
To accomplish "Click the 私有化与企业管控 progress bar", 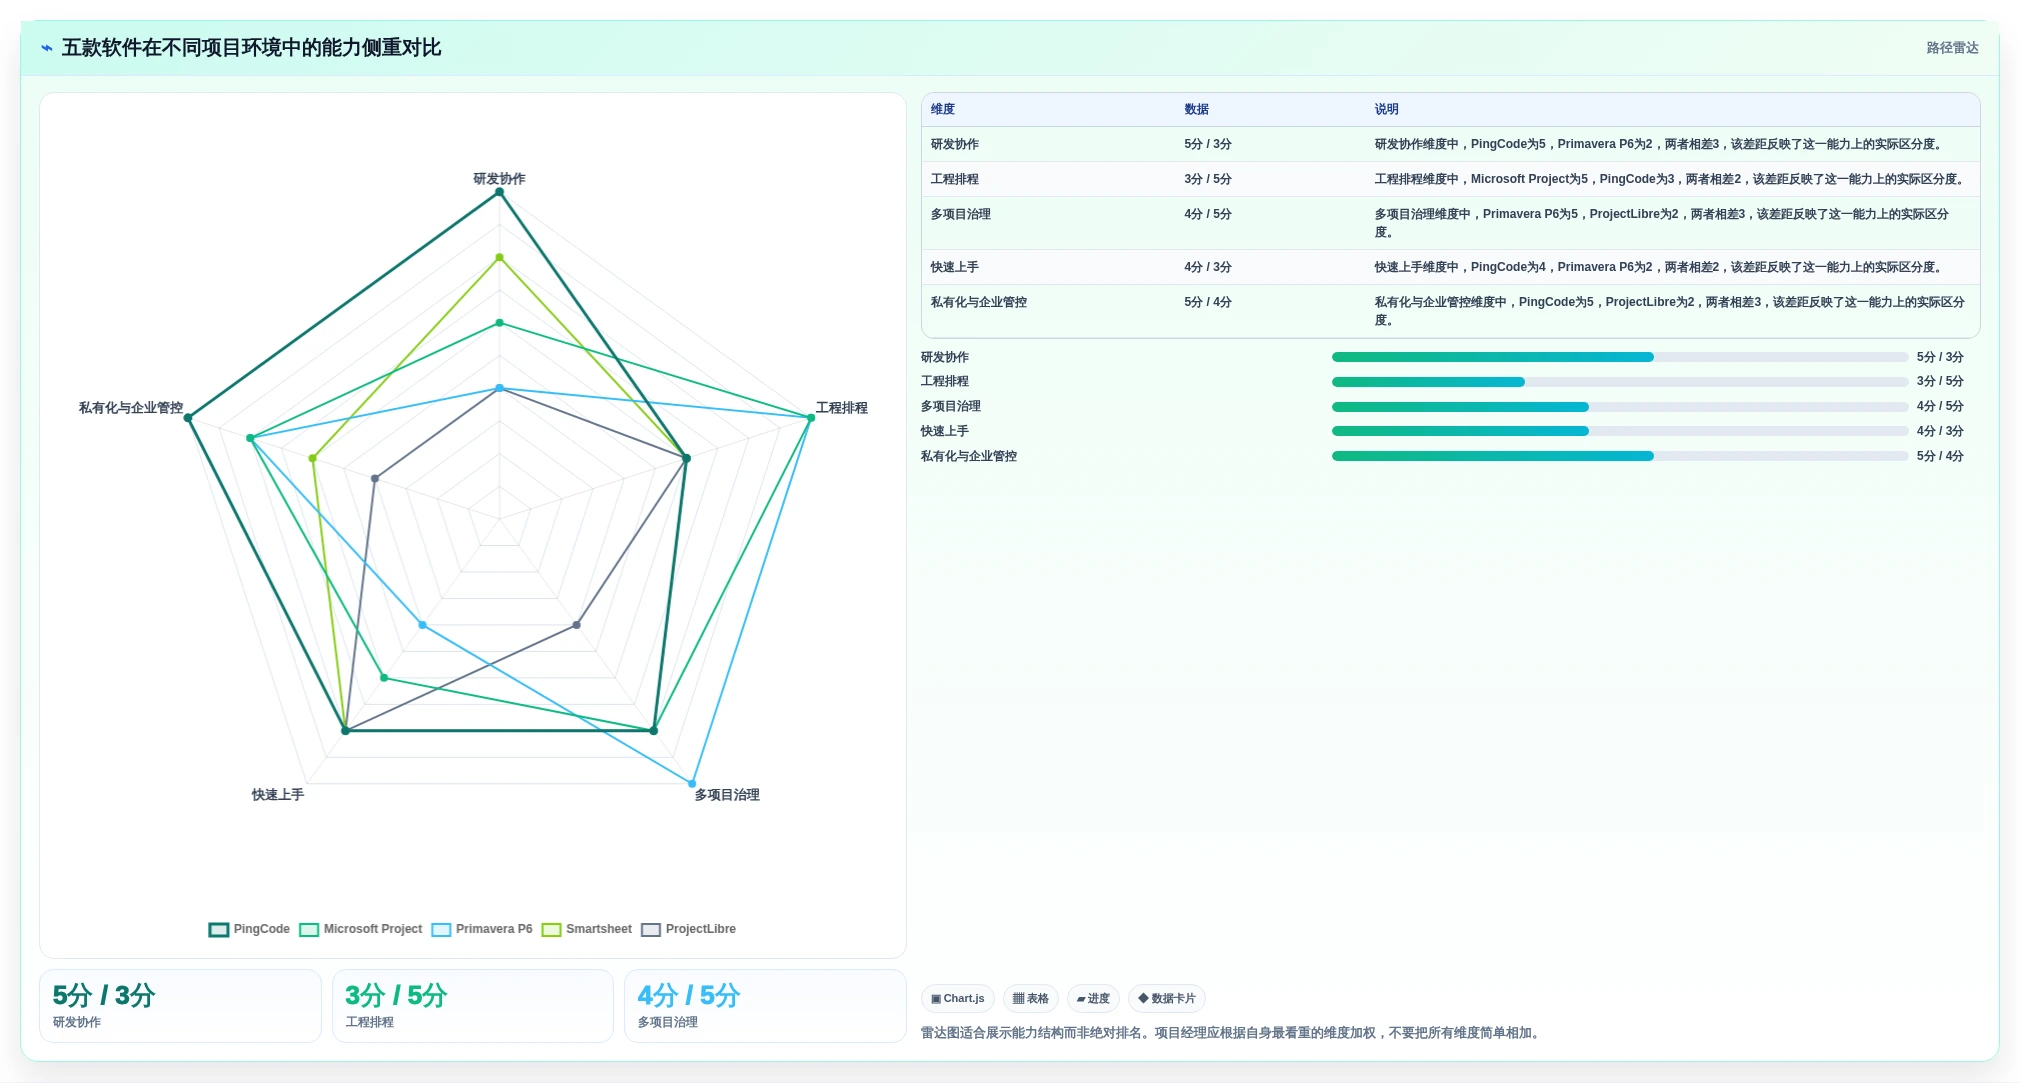I will click(1620, 456).
